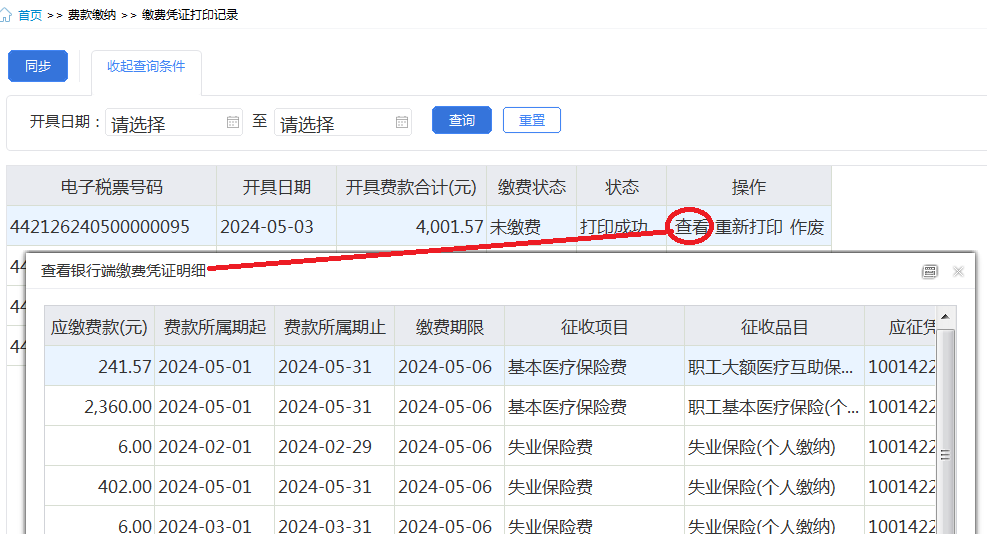
Task: Close the 查看银行端缴费凭证明细 dialog
Action: pyautogui.click(x=958, y=271)
